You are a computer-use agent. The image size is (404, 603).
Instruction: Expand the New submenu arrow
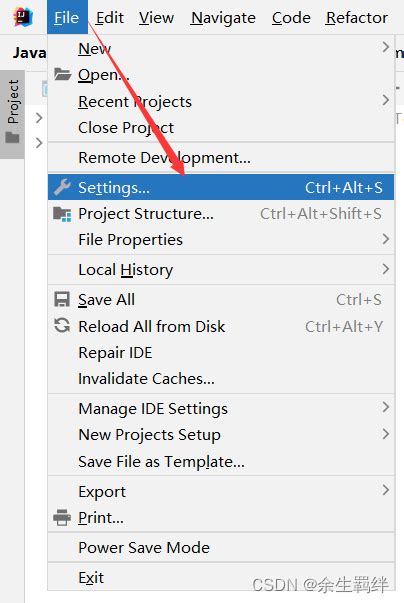(x=386, y=48)
